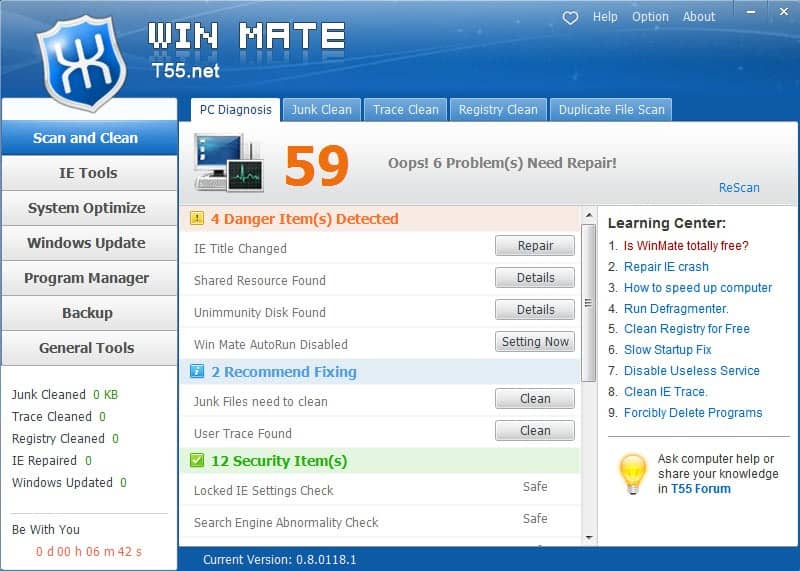Viewport: 800px width, 571px height.
Task: Open 'Forcibly Delete Programs' link
Action: pos(693,412)
